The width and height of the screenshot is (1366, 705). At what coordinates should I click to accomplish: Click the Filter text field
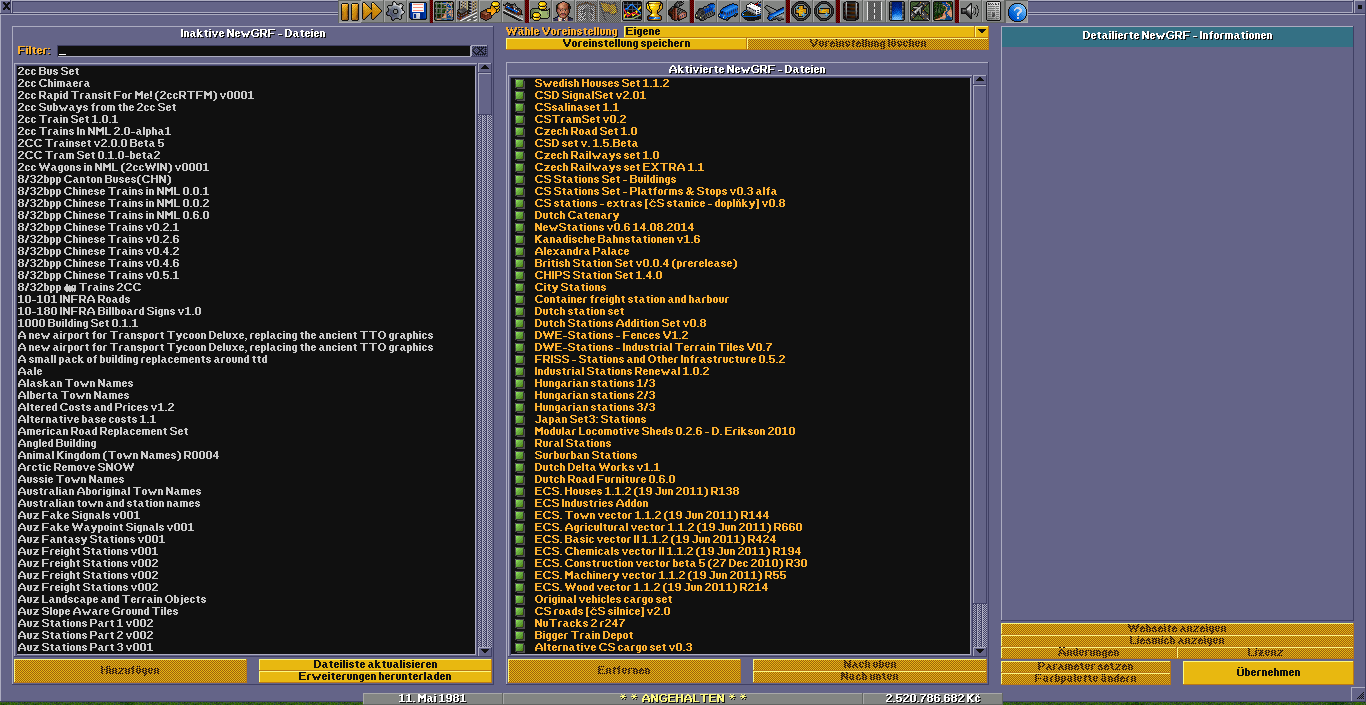pyautogui.click(x=264, y=51)
